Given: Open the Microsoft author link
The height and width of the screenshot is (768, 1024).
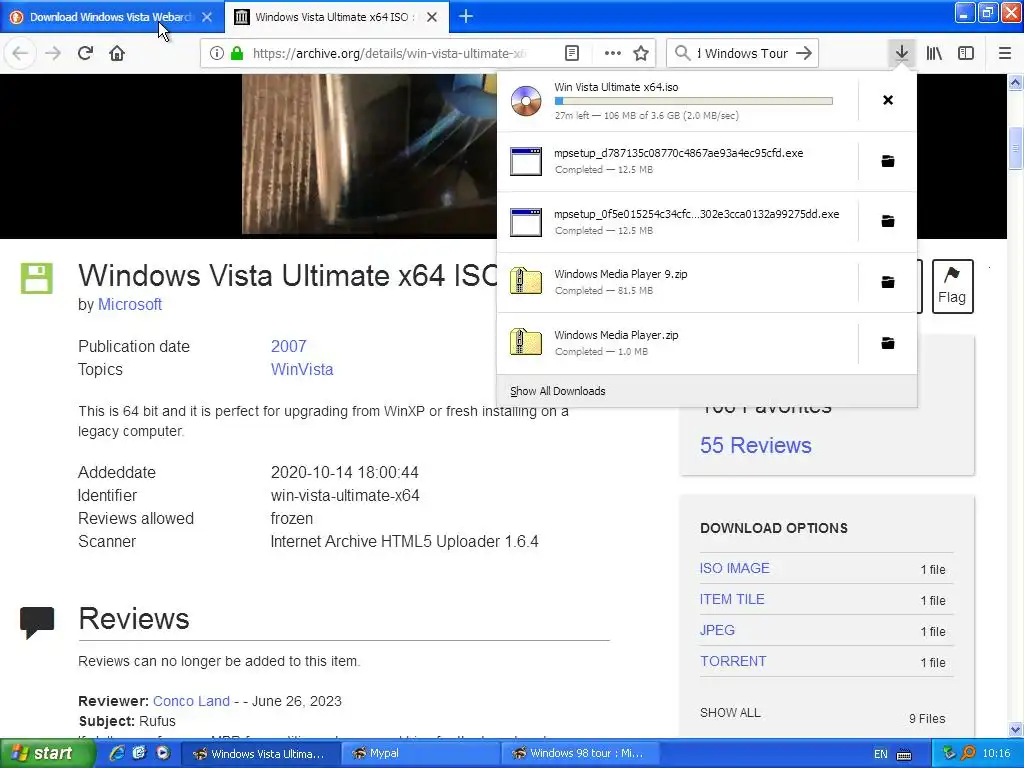Looking at the screenshot, I should tap(130, 304).
